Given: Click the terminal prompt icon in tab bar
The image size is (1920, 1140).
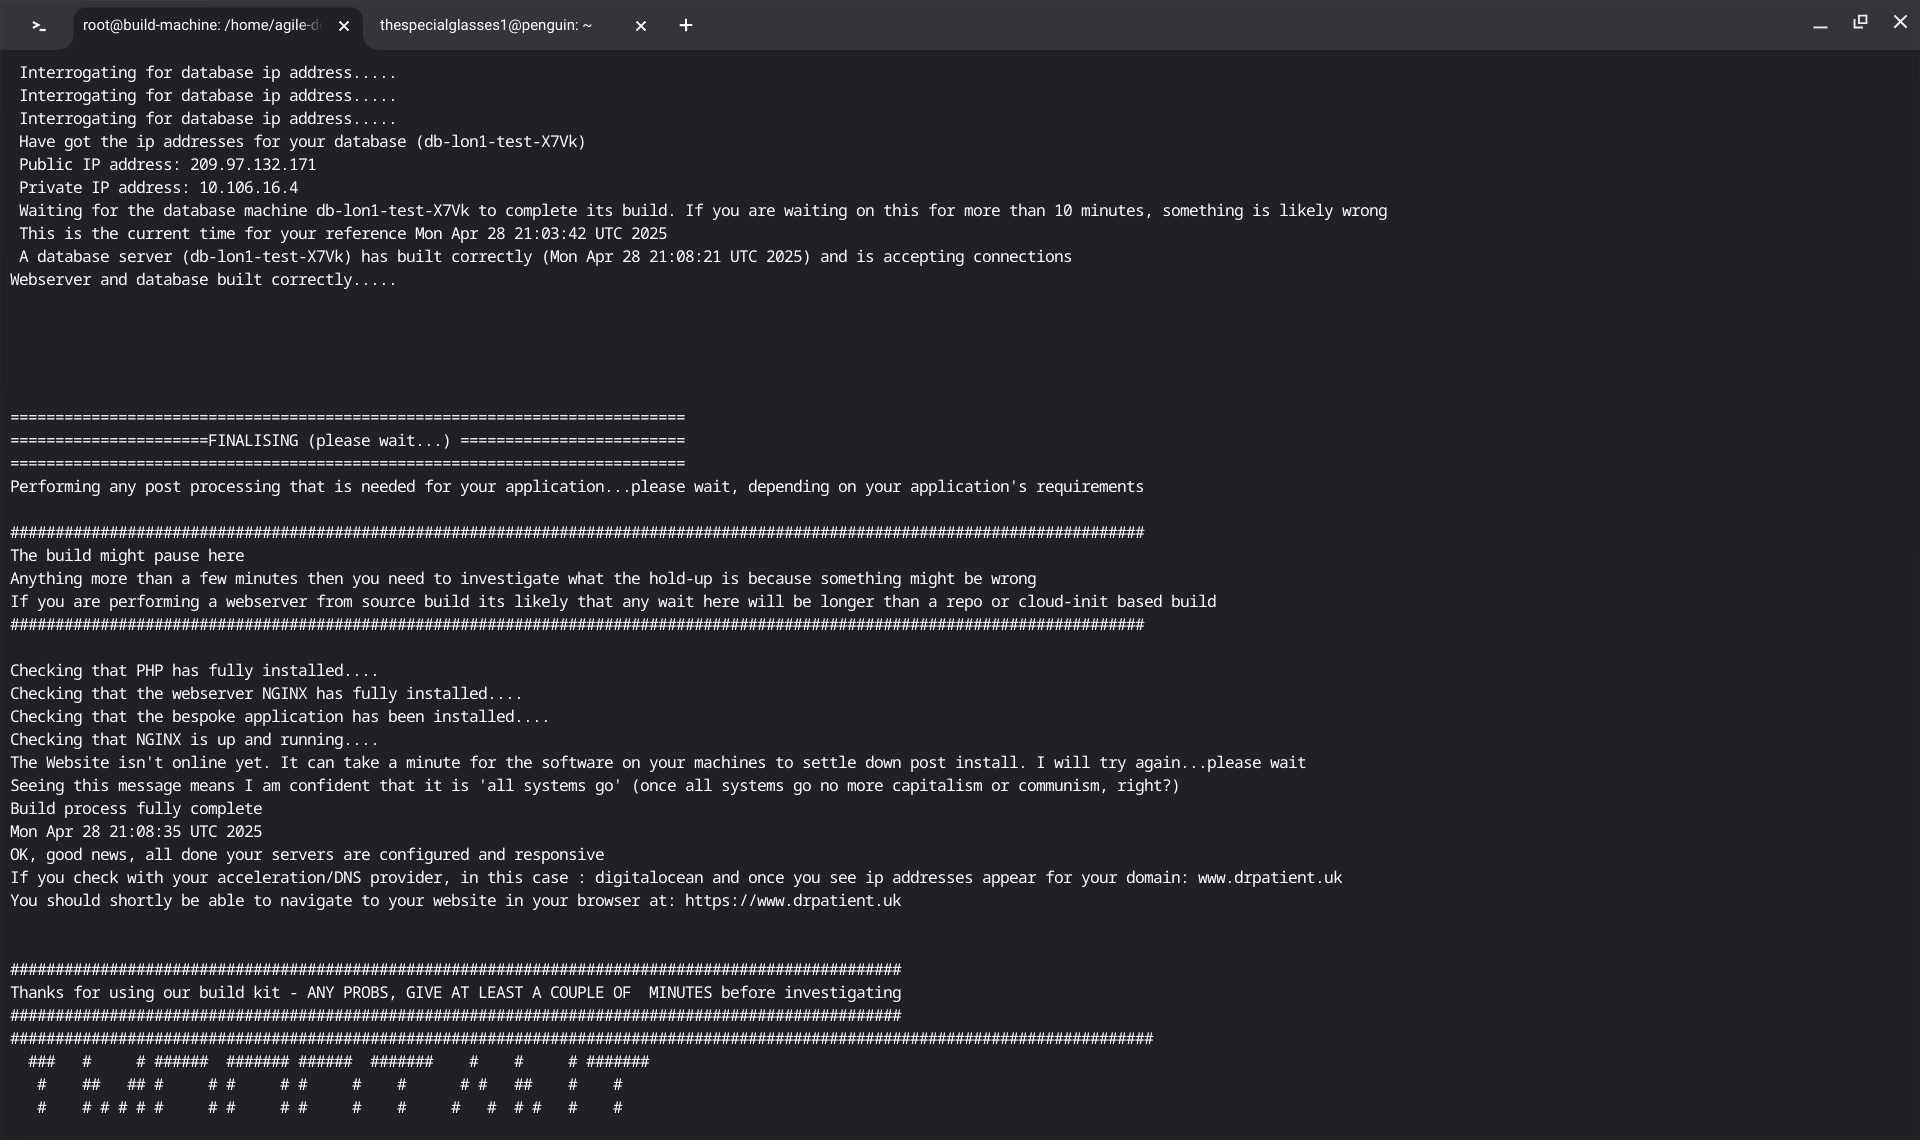Looking at the screenshot, I should (x=39, y=26).
